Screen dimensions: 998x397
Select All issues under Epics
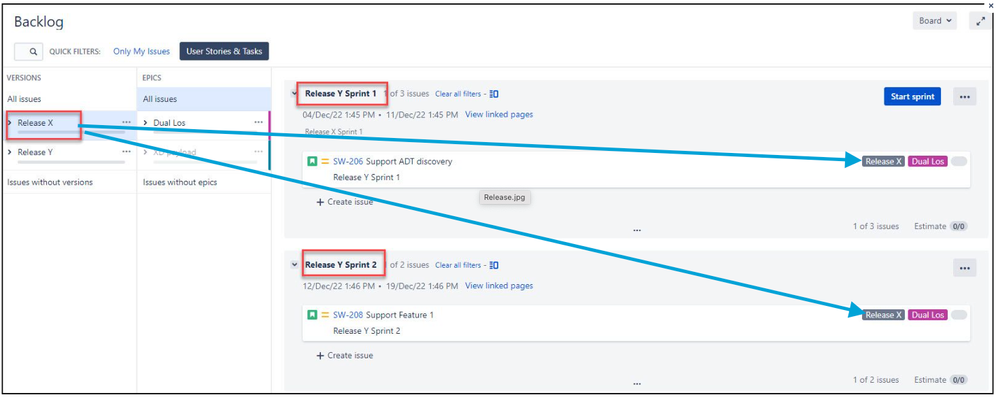160,99
